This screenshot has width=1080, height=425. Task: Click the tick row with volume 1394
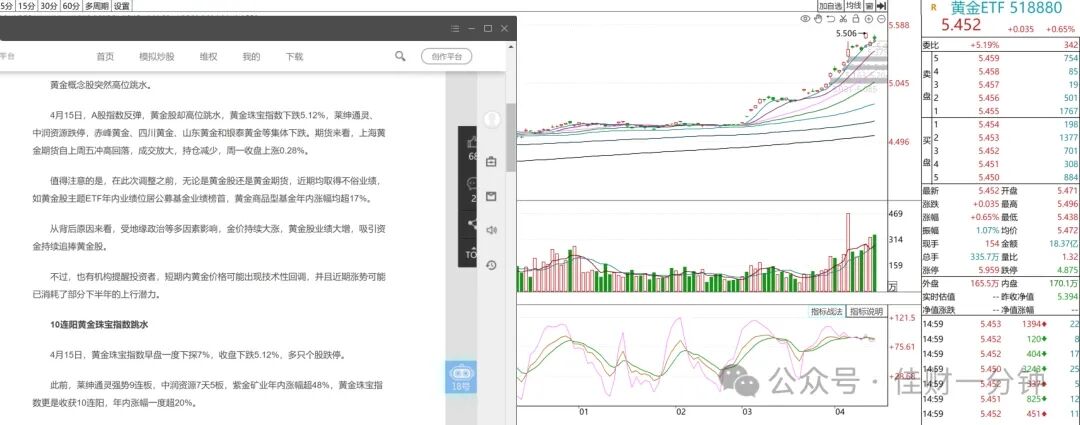point(1001,324)
